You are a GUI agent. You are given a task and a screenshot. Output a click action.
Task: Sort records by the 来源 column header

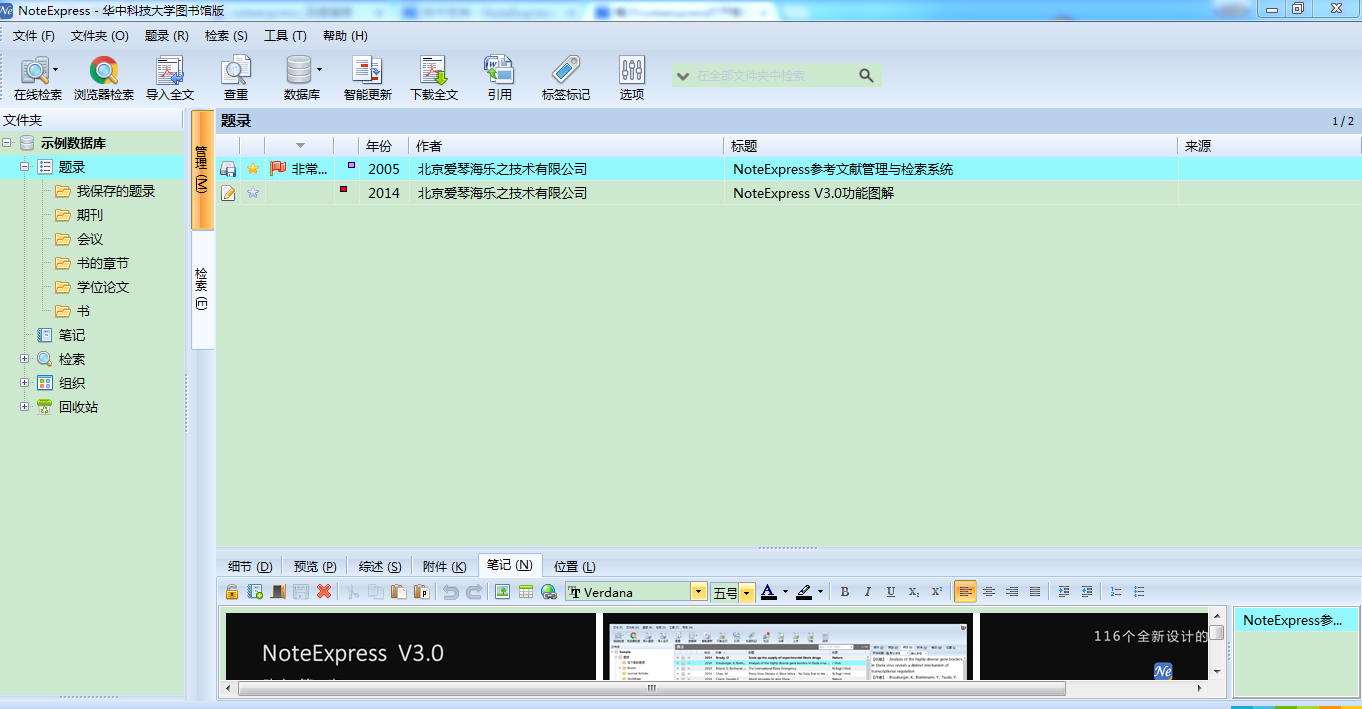pyautogui.click(x=1270, y=146)
